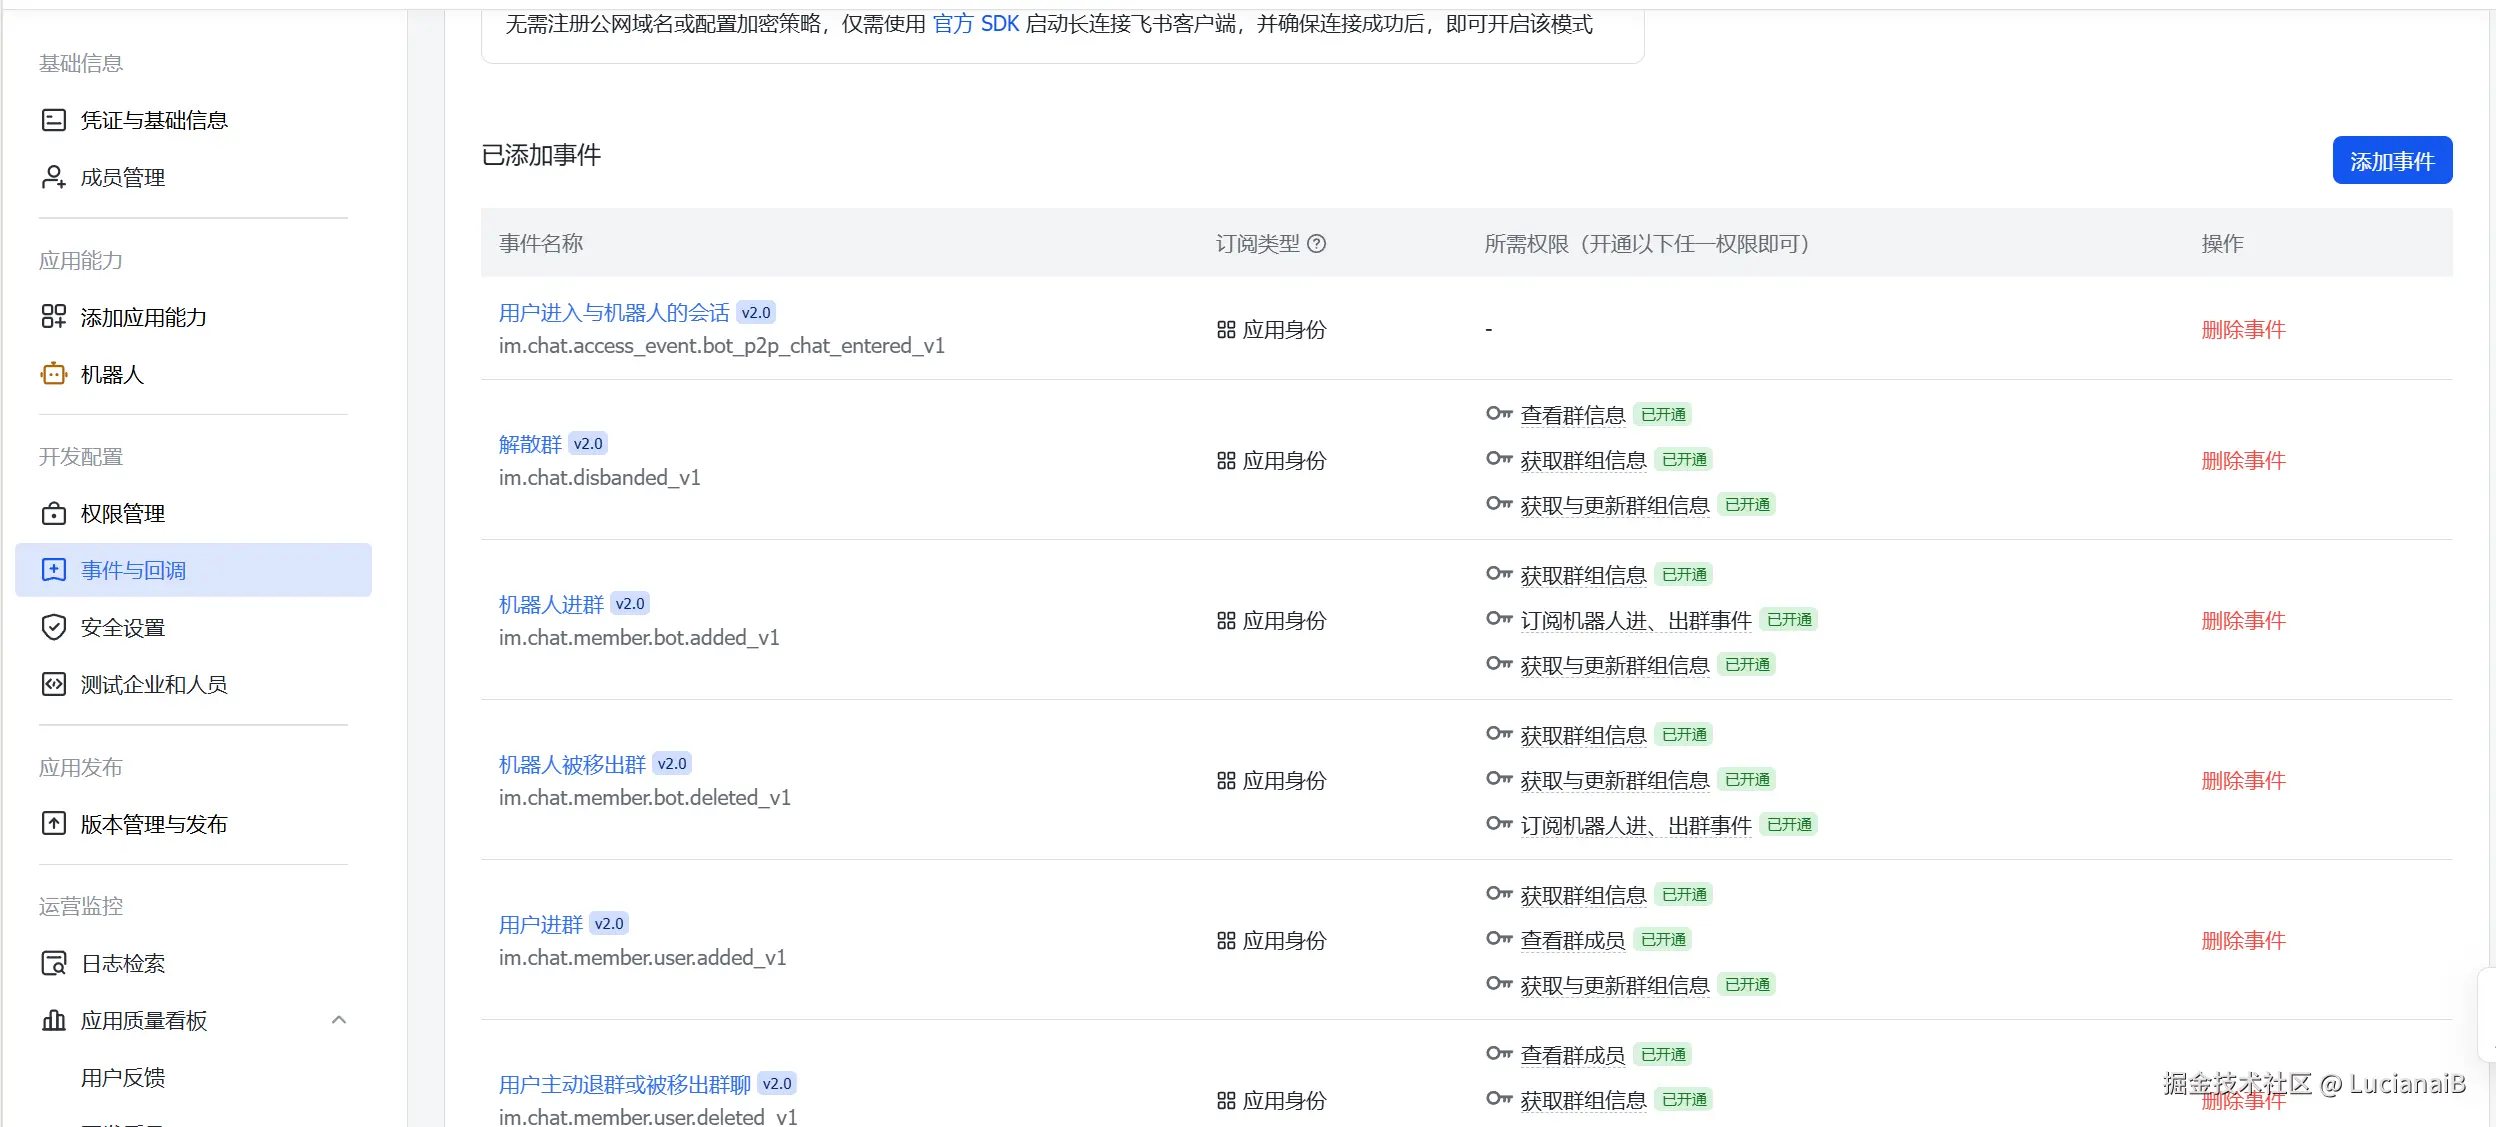Open the 事件与回调 menu item
Viewport: 2496px width, 1127px height.
(x=133, y=570)
